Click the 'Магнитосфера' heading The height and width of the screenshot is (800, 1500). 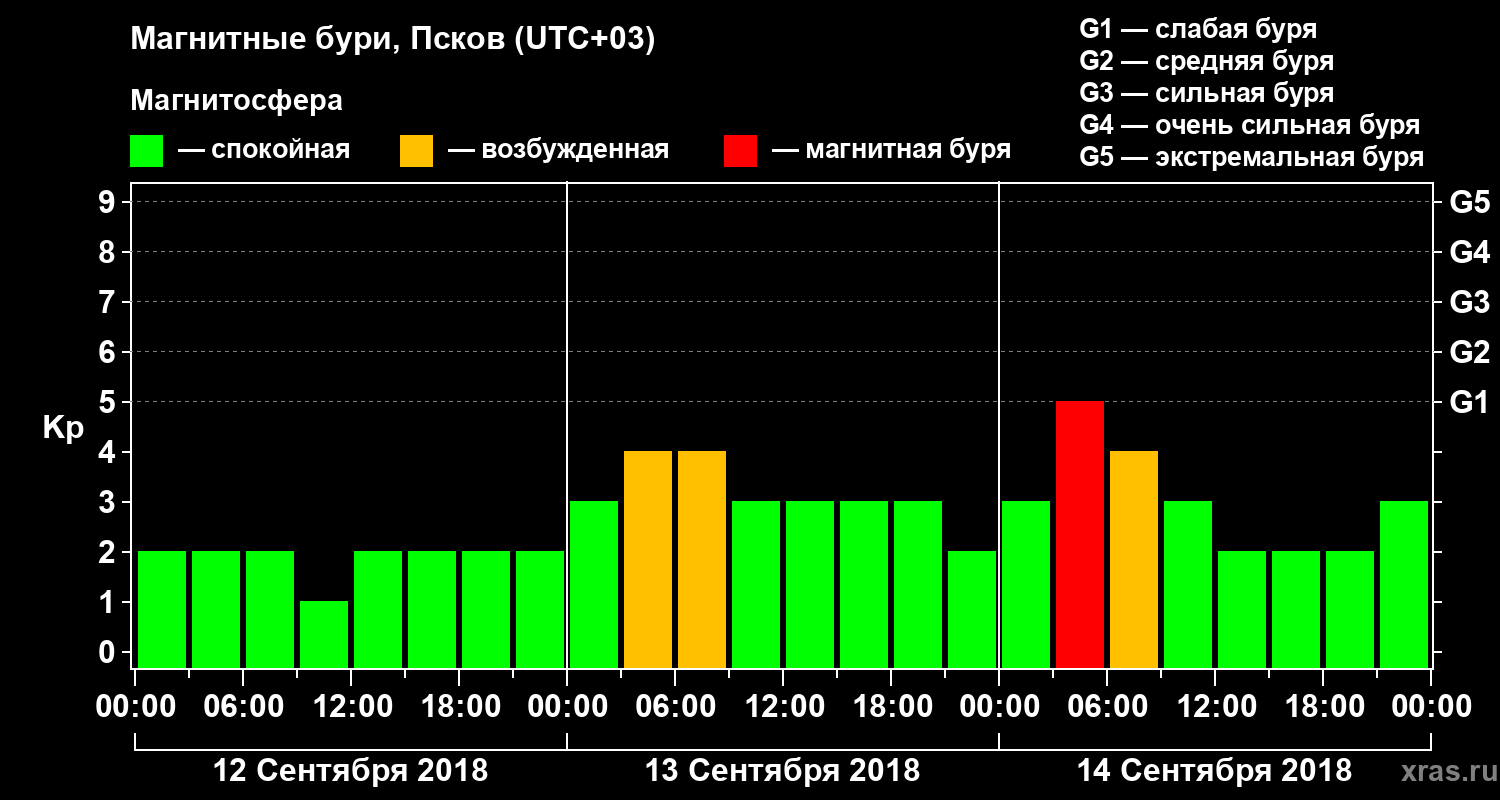236,101
